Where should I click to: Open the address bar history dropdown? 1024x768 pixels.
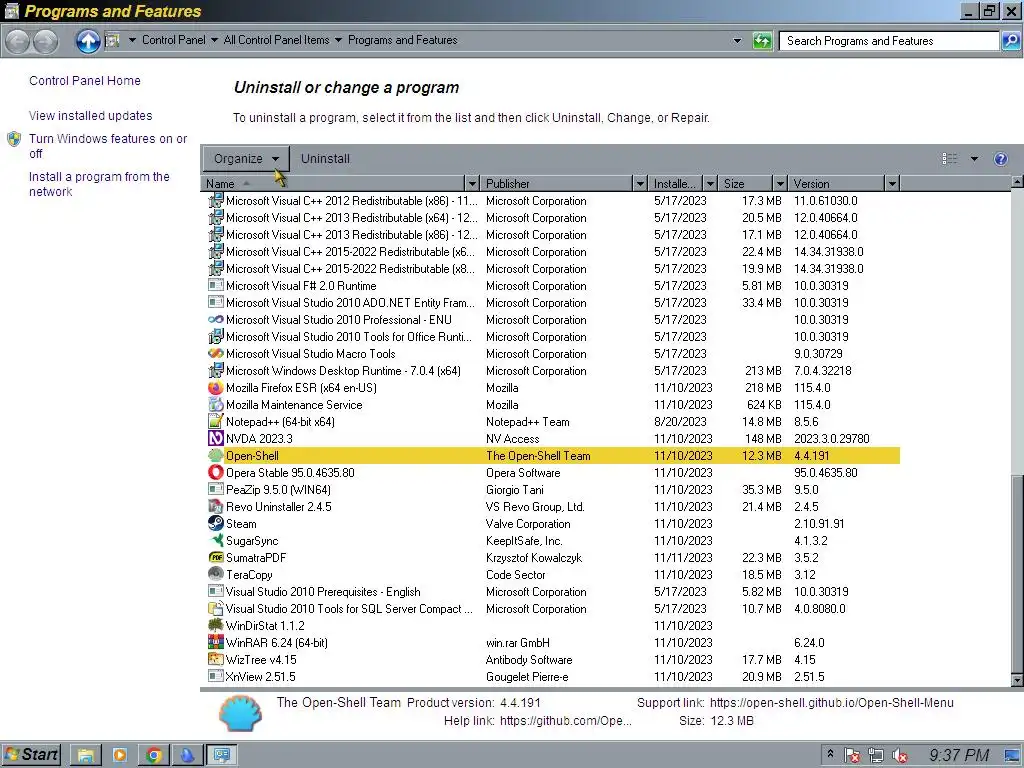coord(737,40)
